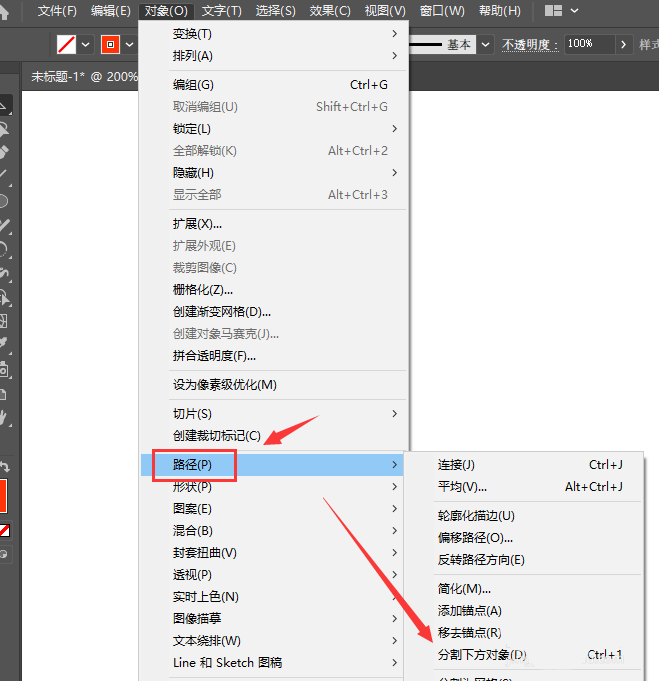Click 偏移路径(O)... in the Path submenu

click(x=475, y=538)
